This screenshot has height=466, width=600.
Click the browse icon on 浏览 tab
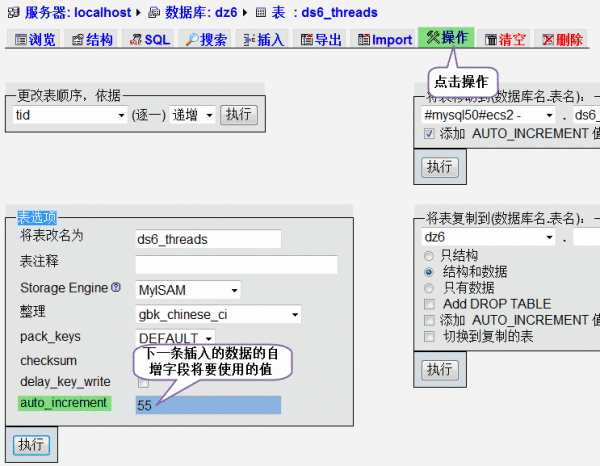[21, 39]
